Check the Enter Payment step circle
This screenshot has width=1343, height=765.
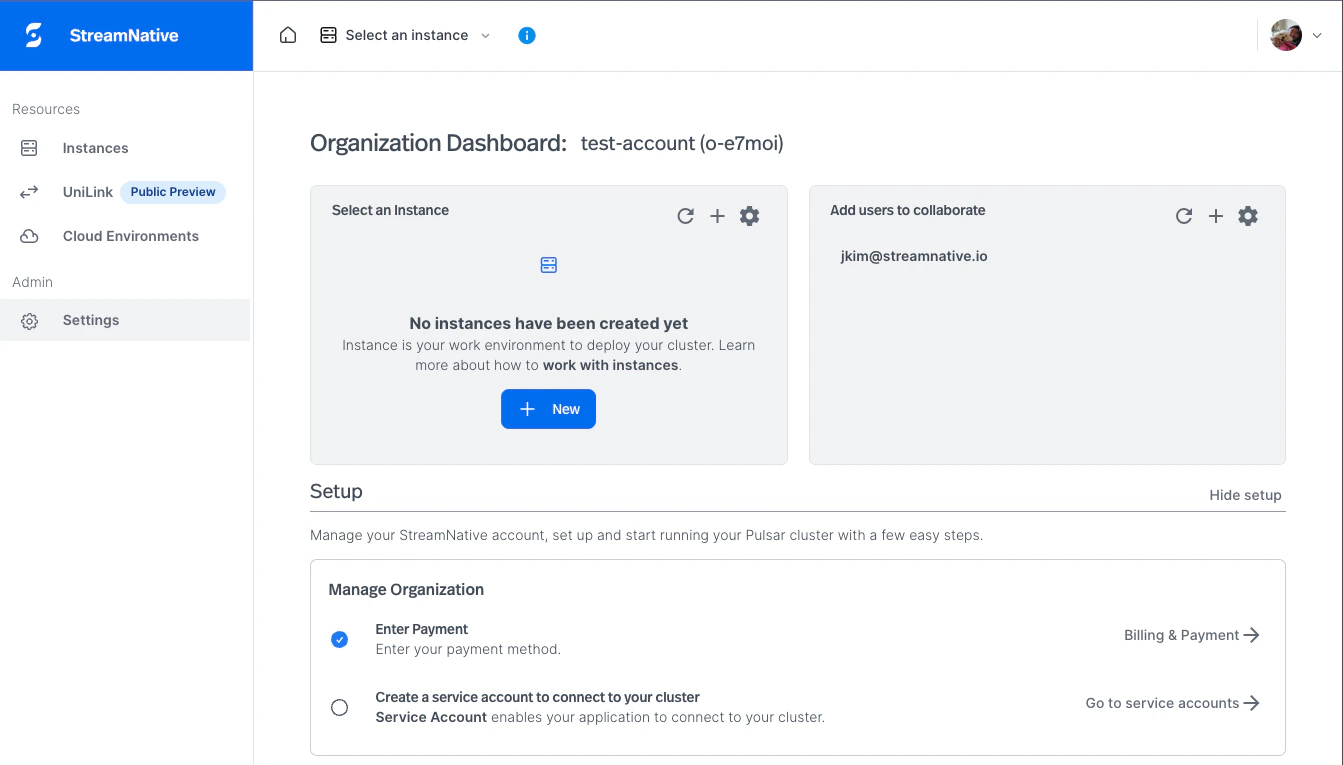pyautogui.click(x=339, y=639)
